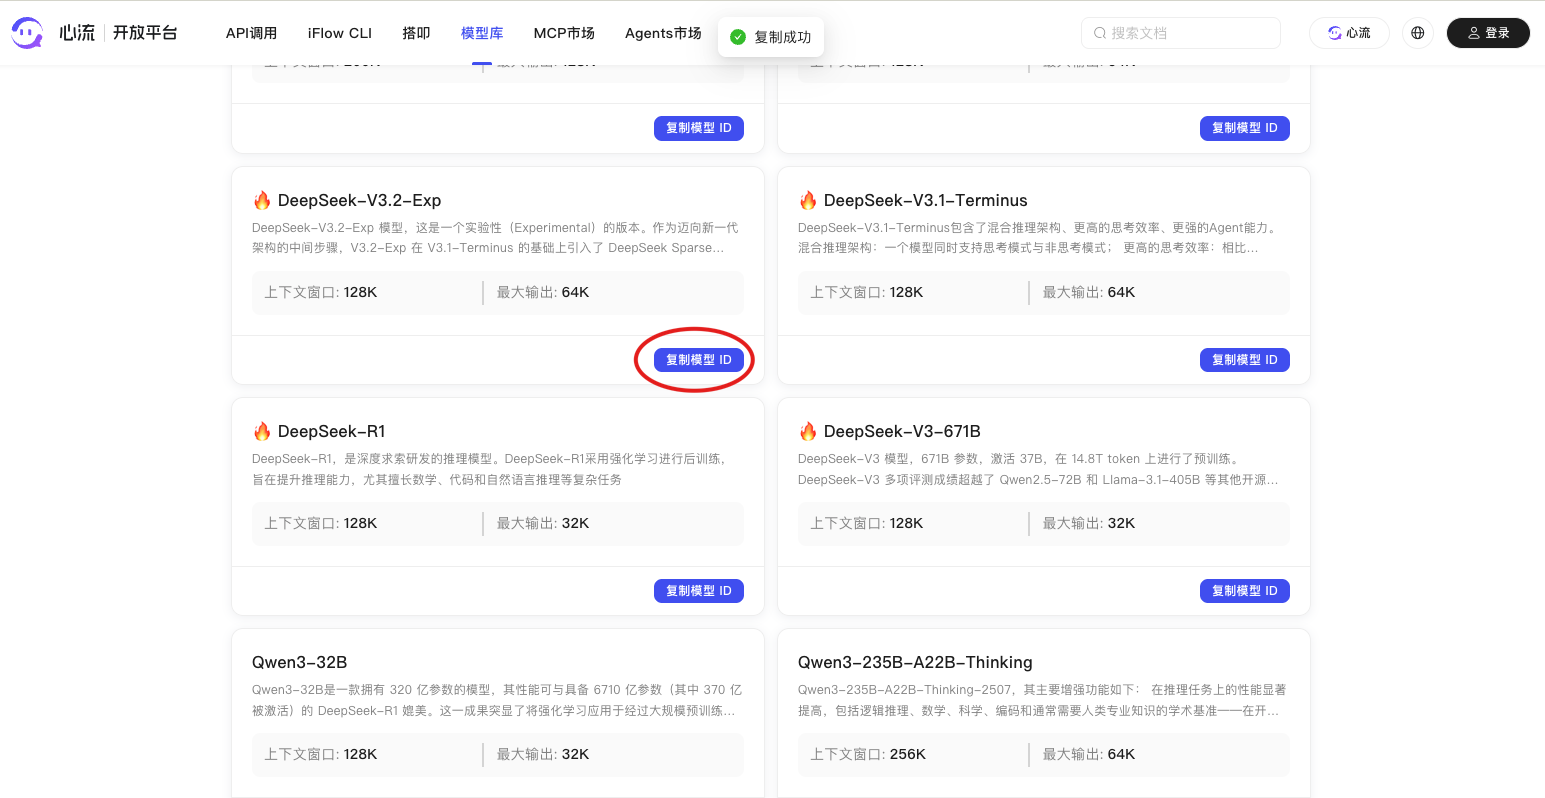The width and height of the screenshot is (1545, 798).
Task: Click DeepSeek-R1 description text
Action: pyautogui.click(x=489, y=469)
